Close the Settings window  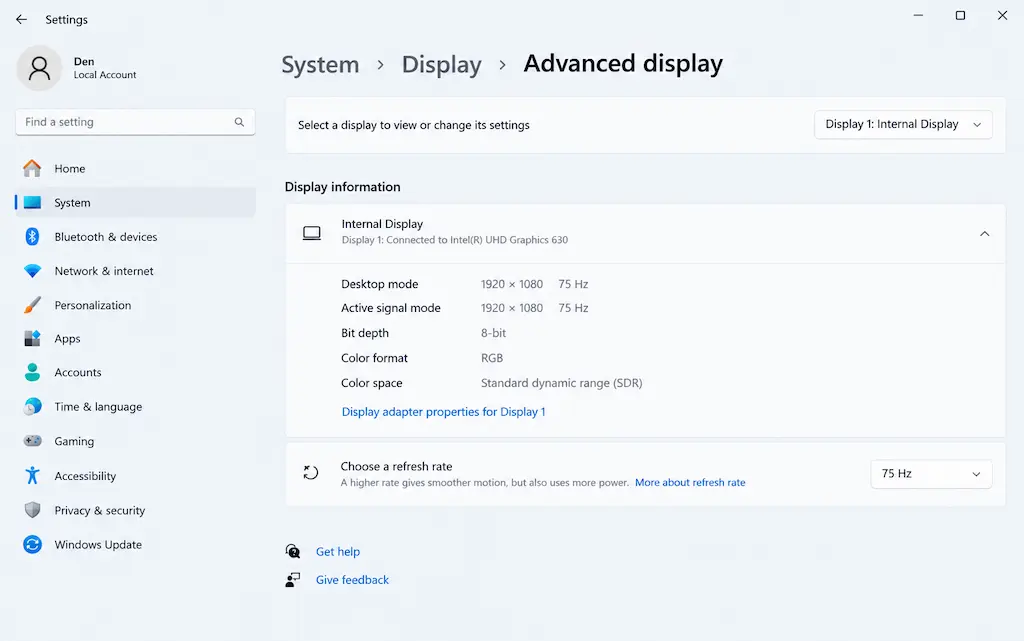tap(1002, 15)
